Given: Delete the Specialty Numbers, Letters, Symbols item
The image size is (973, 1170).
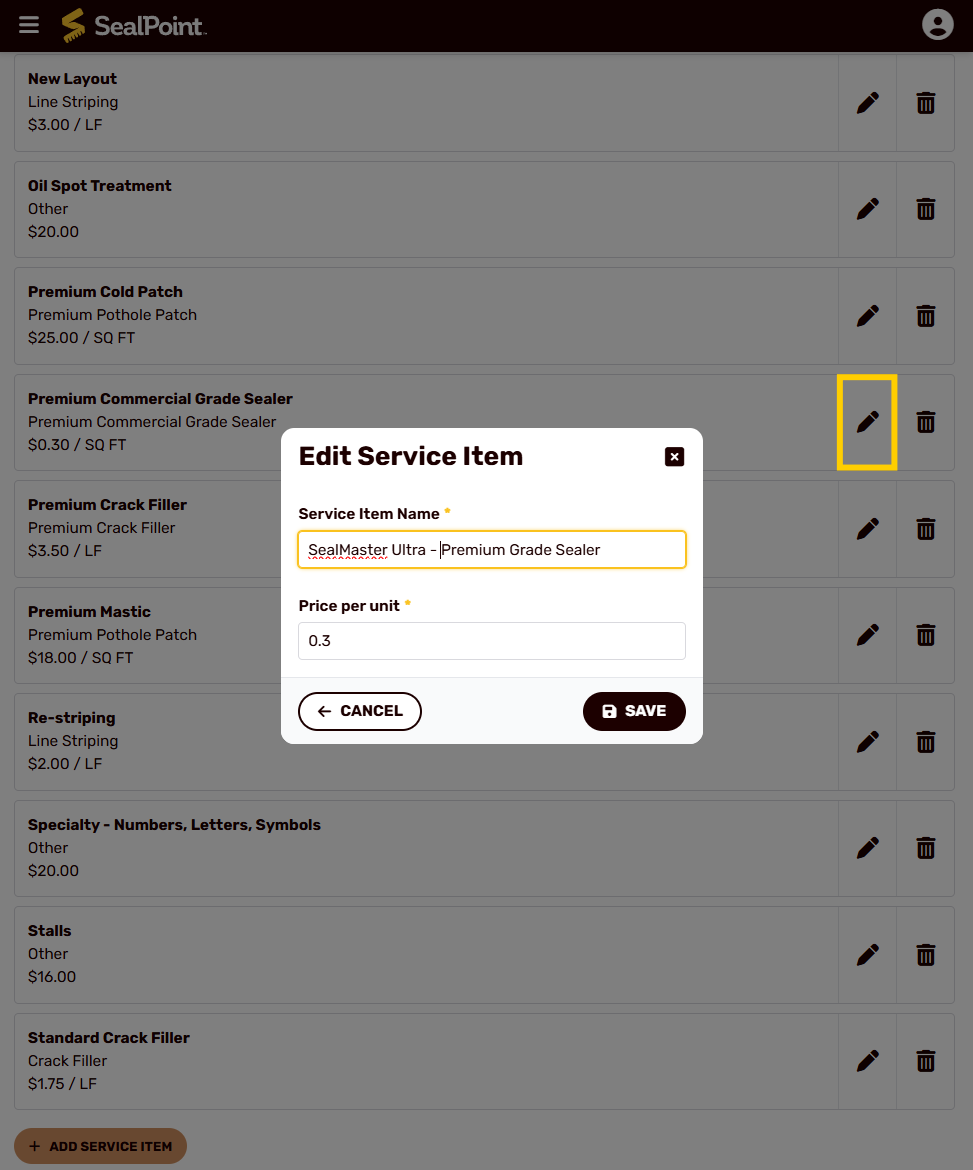Looking at the screenshot, I should point(925,848).
